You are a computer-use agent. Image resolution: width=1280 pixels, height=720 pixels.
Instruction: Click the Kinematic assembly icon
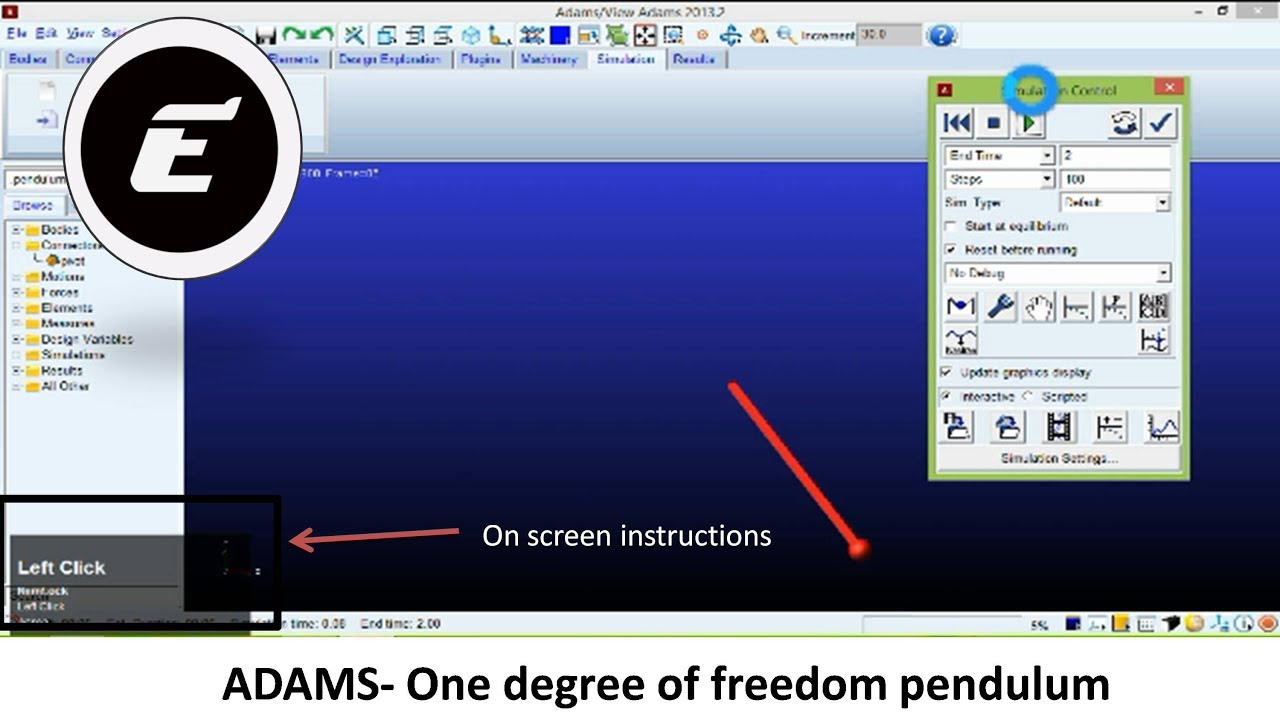tap(960, 341)
